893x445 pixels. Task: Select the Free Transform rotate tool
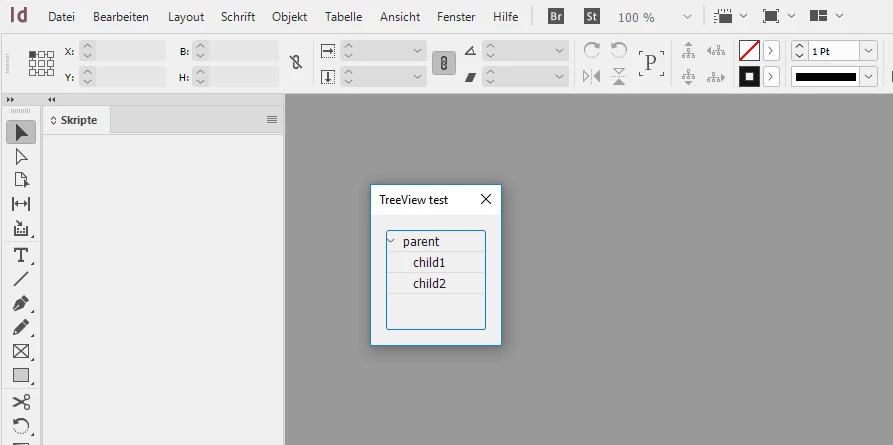point(21,426)
